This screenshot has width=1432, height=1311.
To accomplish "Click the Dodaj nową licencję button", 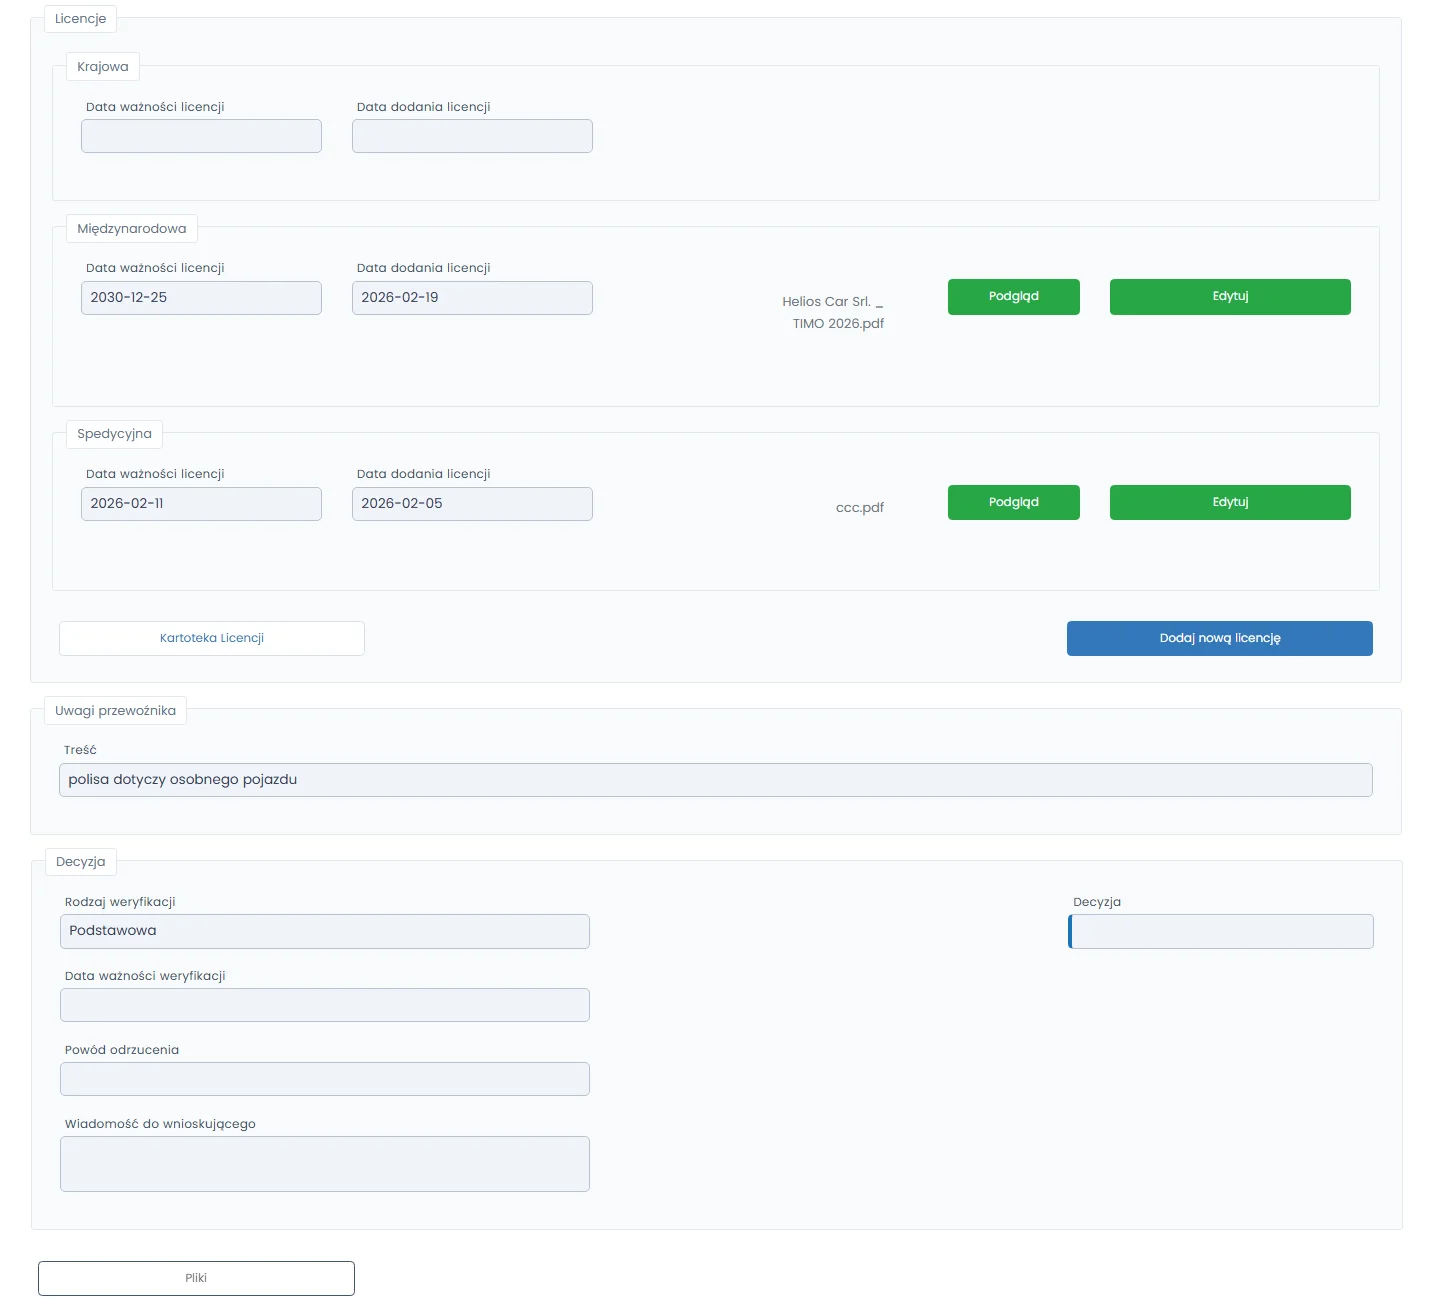I will pyautogui.click(x=1219, y=639).
